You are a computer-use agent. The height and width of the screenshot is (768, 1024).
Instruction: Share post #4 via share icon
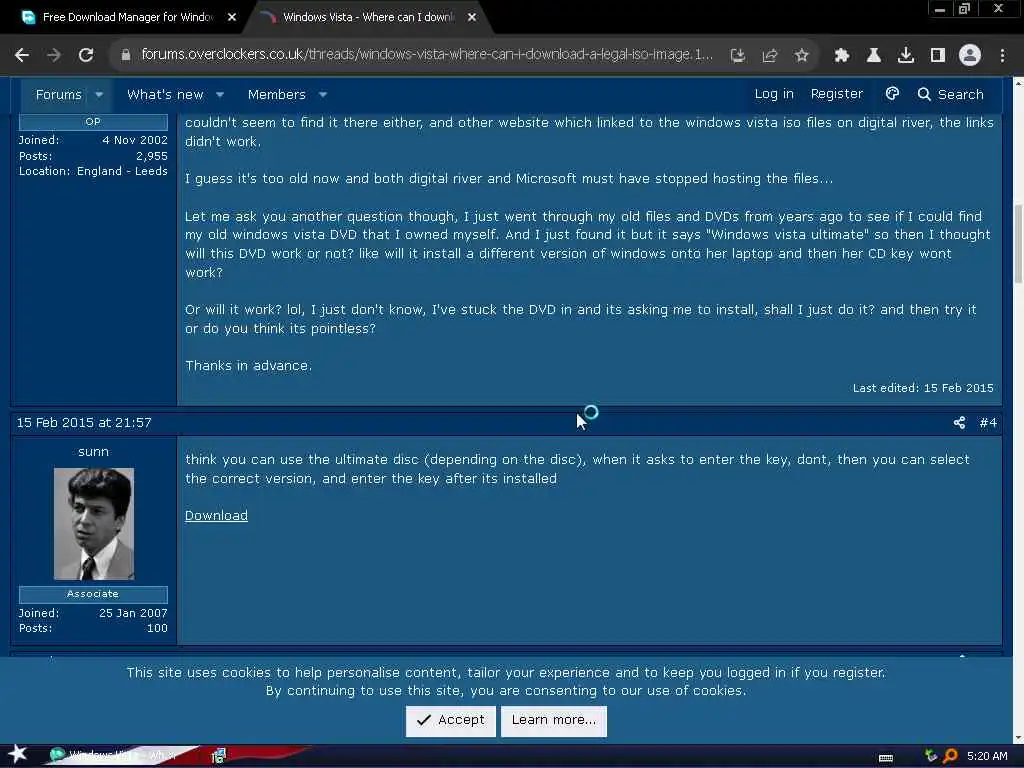pos(959,423)
